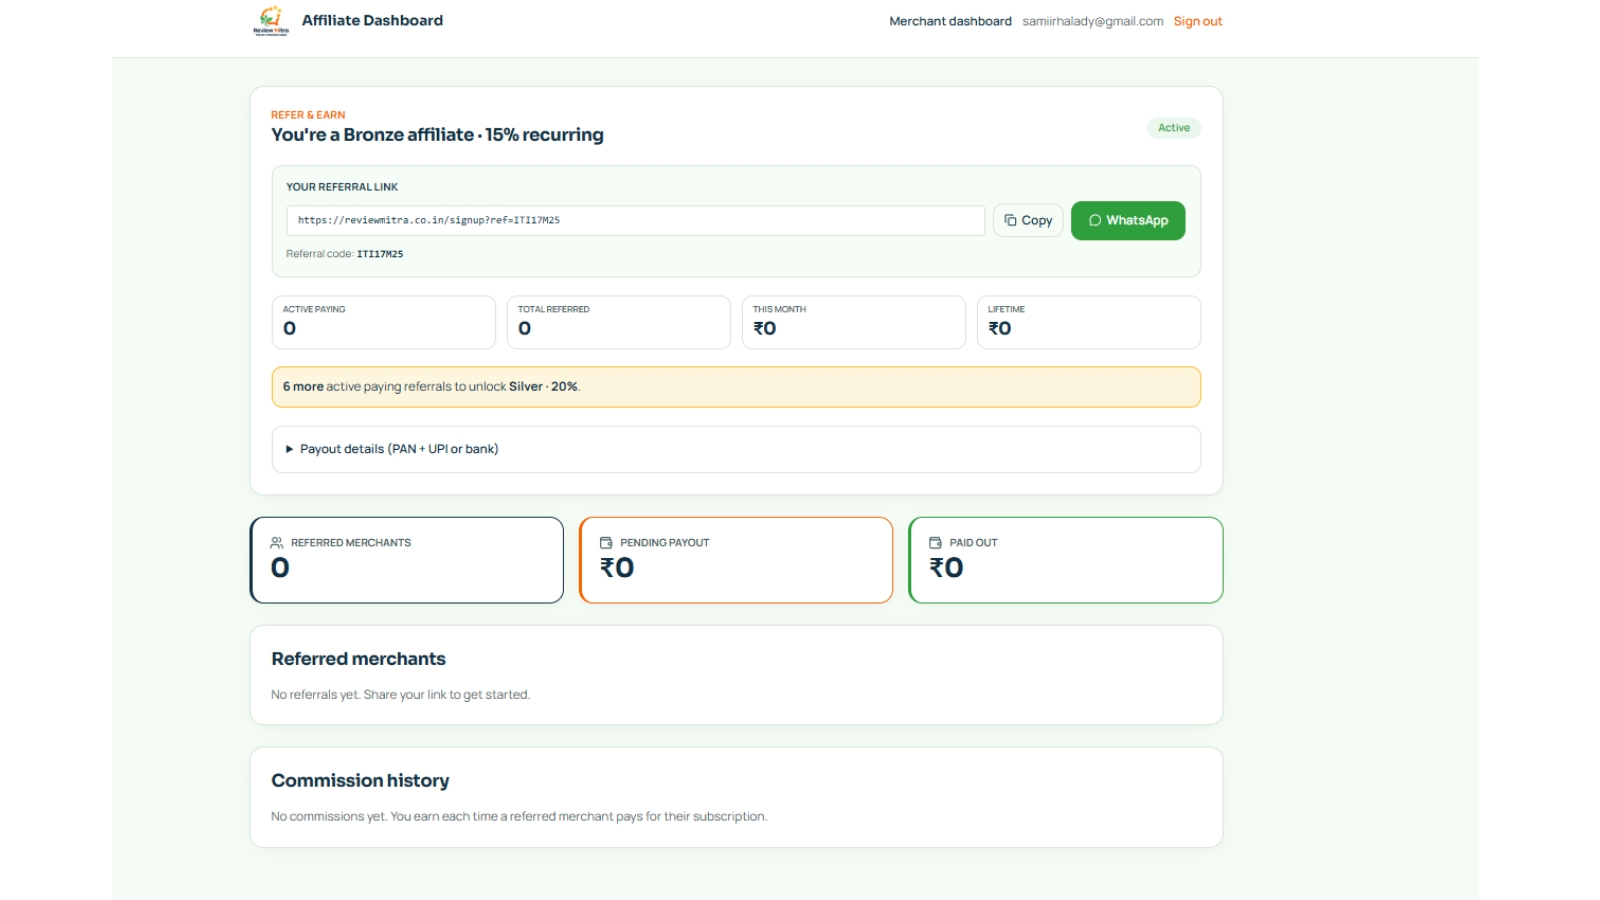Click the Active status badge

click(x=1174, y=128)
